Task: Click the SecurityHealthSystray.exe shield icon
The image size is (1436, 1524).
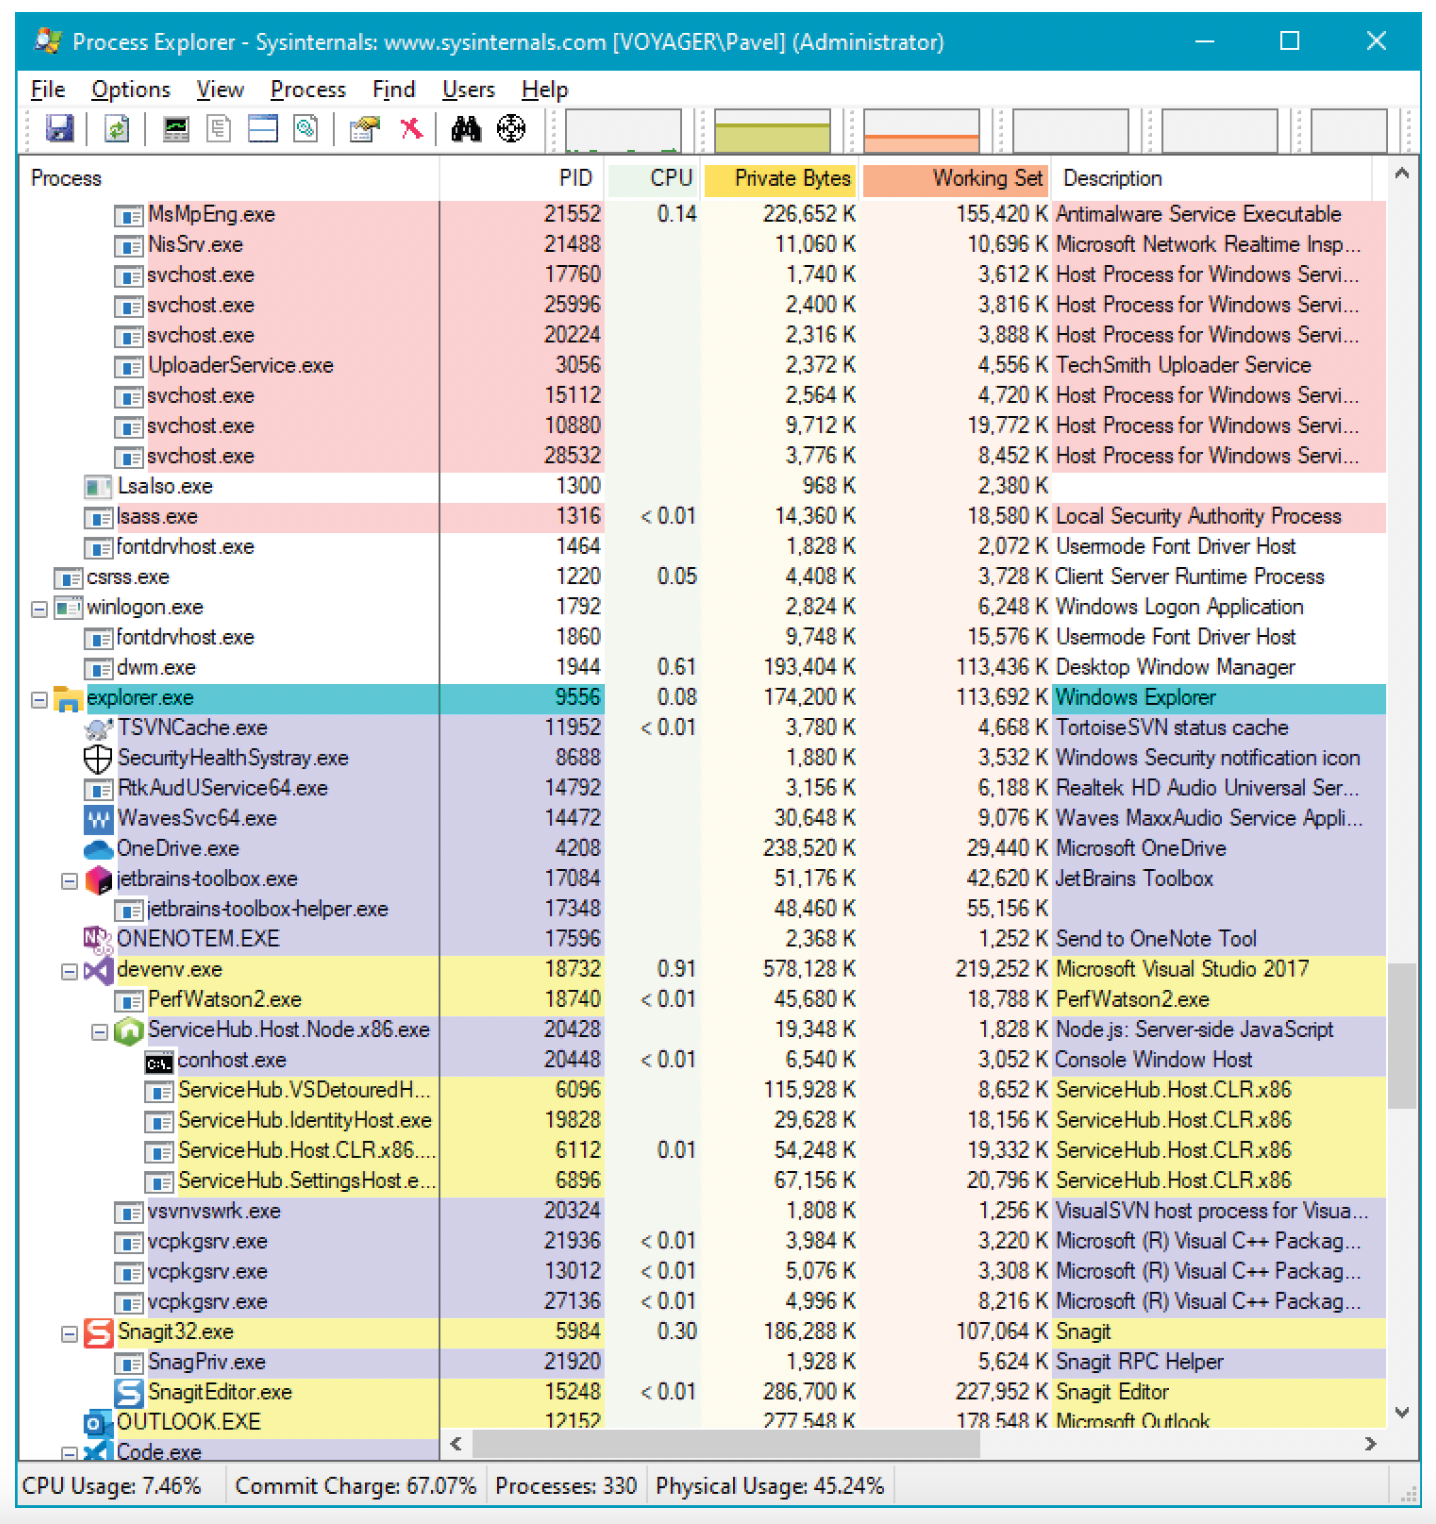Action: coord(98,759)
